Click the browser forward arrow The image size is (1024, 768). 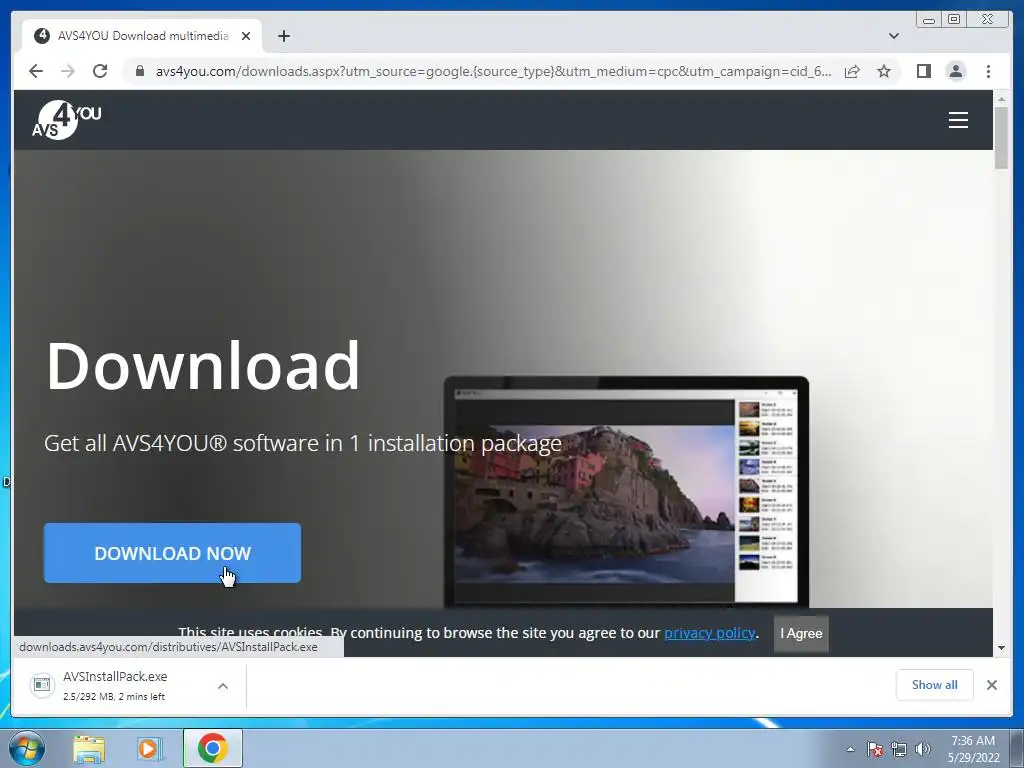(68, 71)
